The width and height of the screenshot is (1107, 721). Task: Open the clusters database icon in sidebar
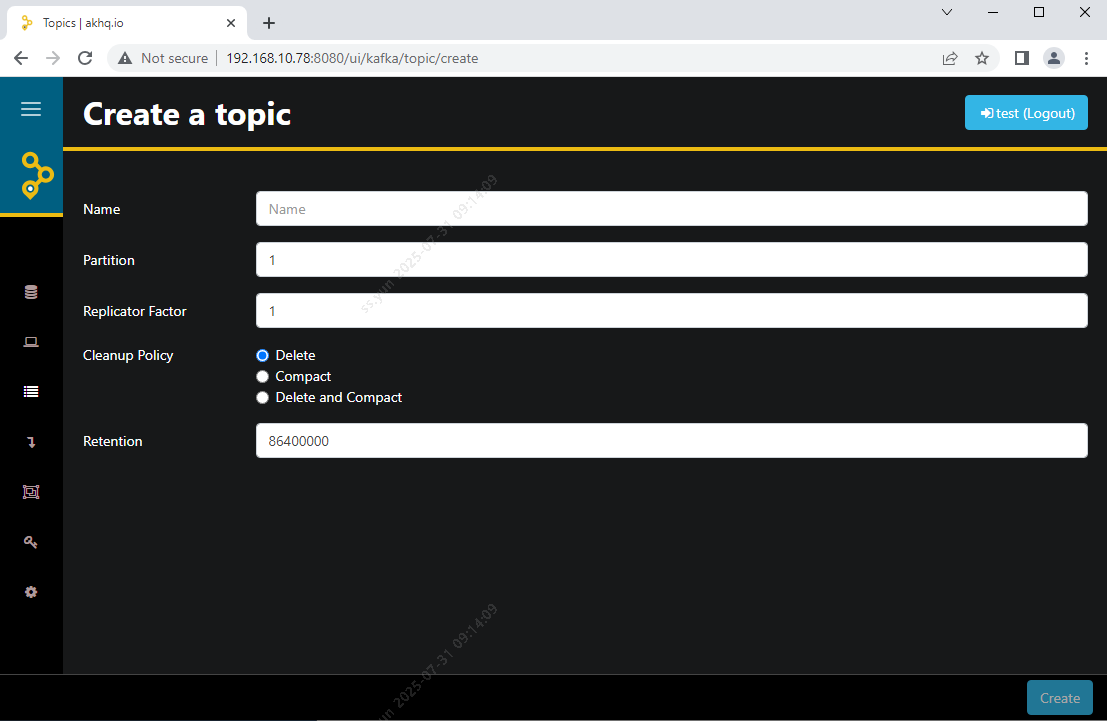click(31, 292)
